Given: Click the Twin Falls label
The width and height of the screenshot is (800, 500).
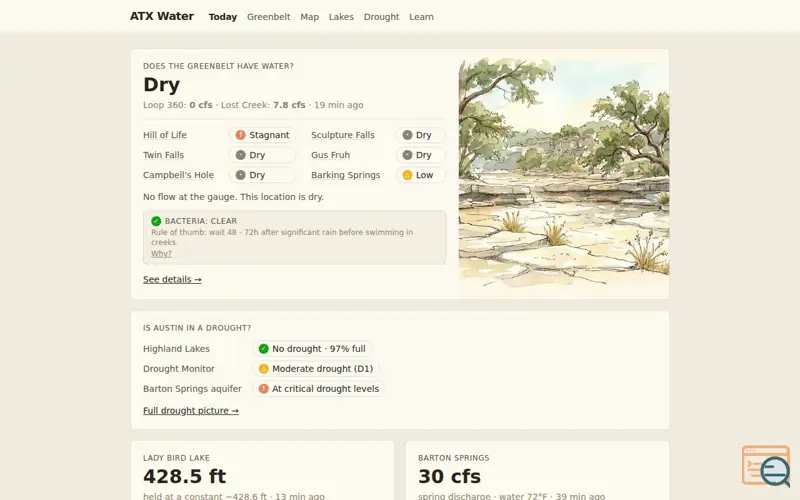Looking at the screenshot, I should pos(163,155).
